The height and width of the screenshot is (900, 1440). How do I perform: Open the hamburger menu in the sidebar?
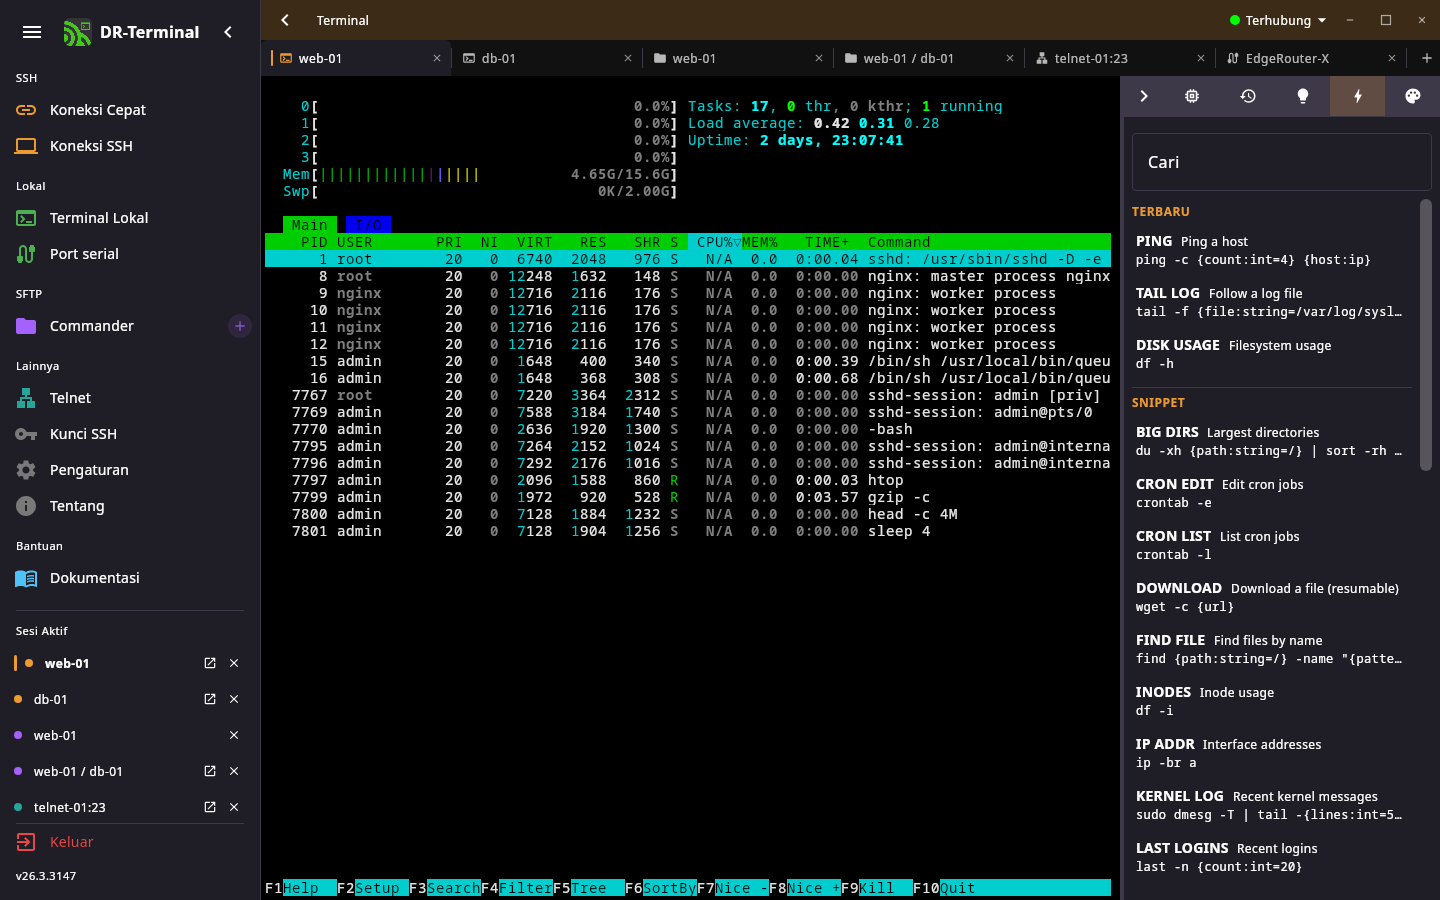click(32, 32)
